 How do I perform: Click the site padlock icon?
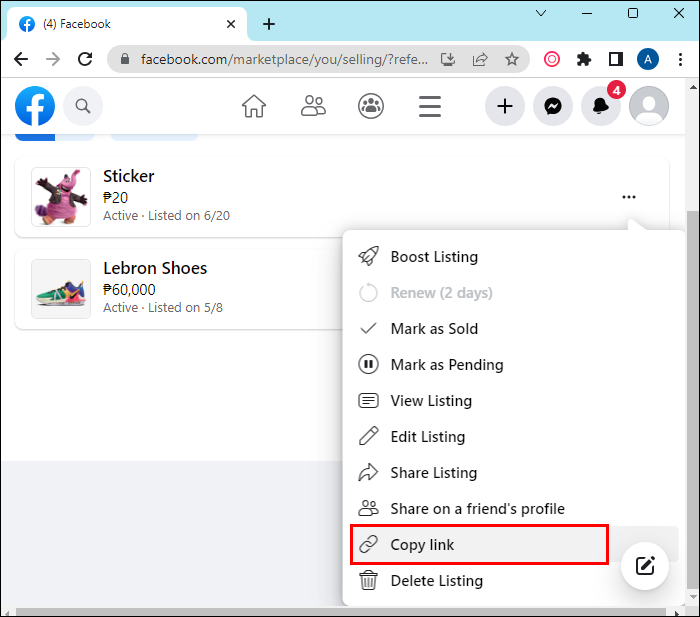[x=125, y=59]
